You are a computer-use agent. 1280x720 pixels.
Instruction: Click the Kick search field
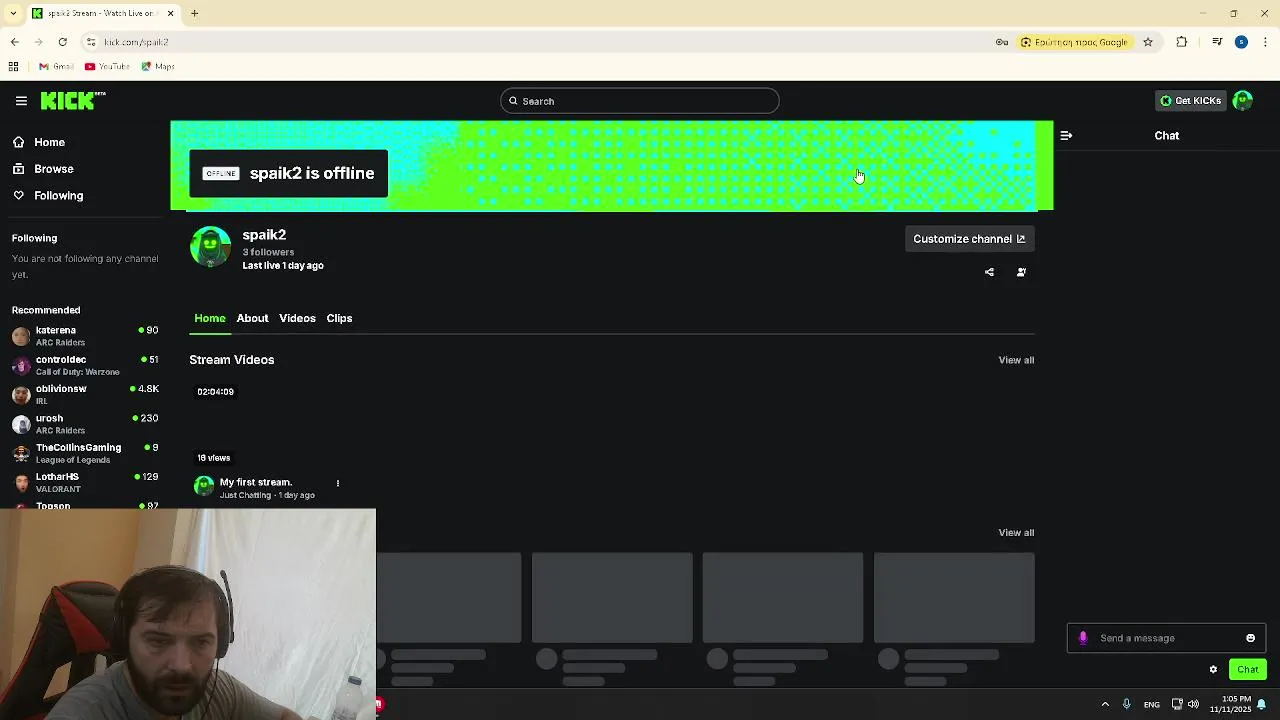click(x=639, y=101)
